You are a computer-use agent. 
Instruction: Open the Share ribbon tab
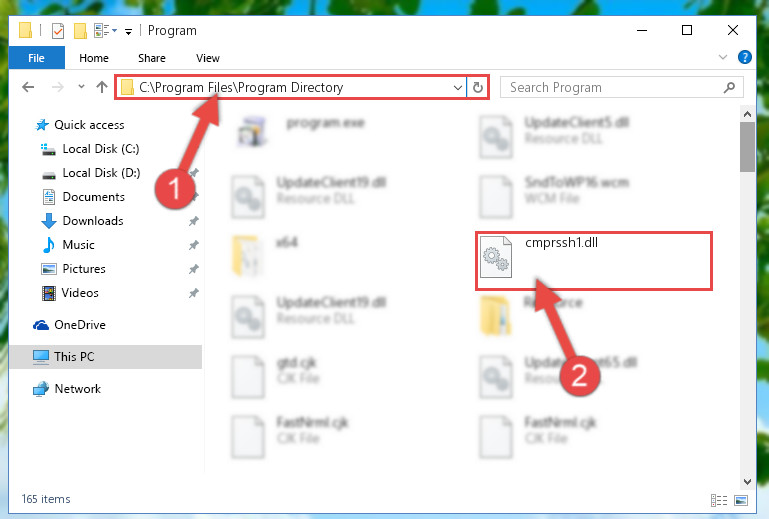click(152, 58)
